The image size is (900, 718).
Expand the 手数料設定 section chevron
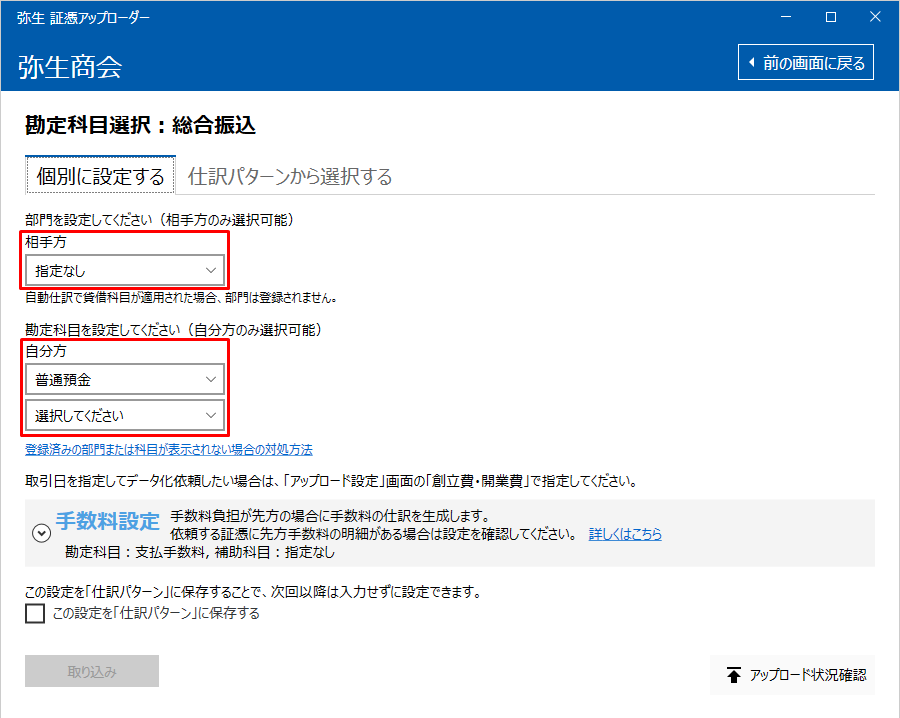[41, 533]
